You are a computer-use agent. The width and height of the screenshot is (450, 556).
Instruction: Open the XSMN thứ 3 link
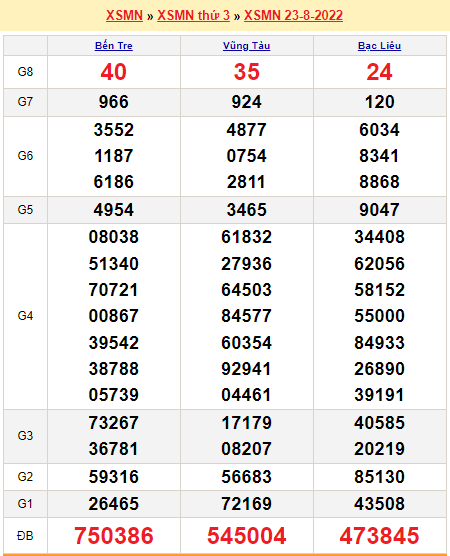193,15
